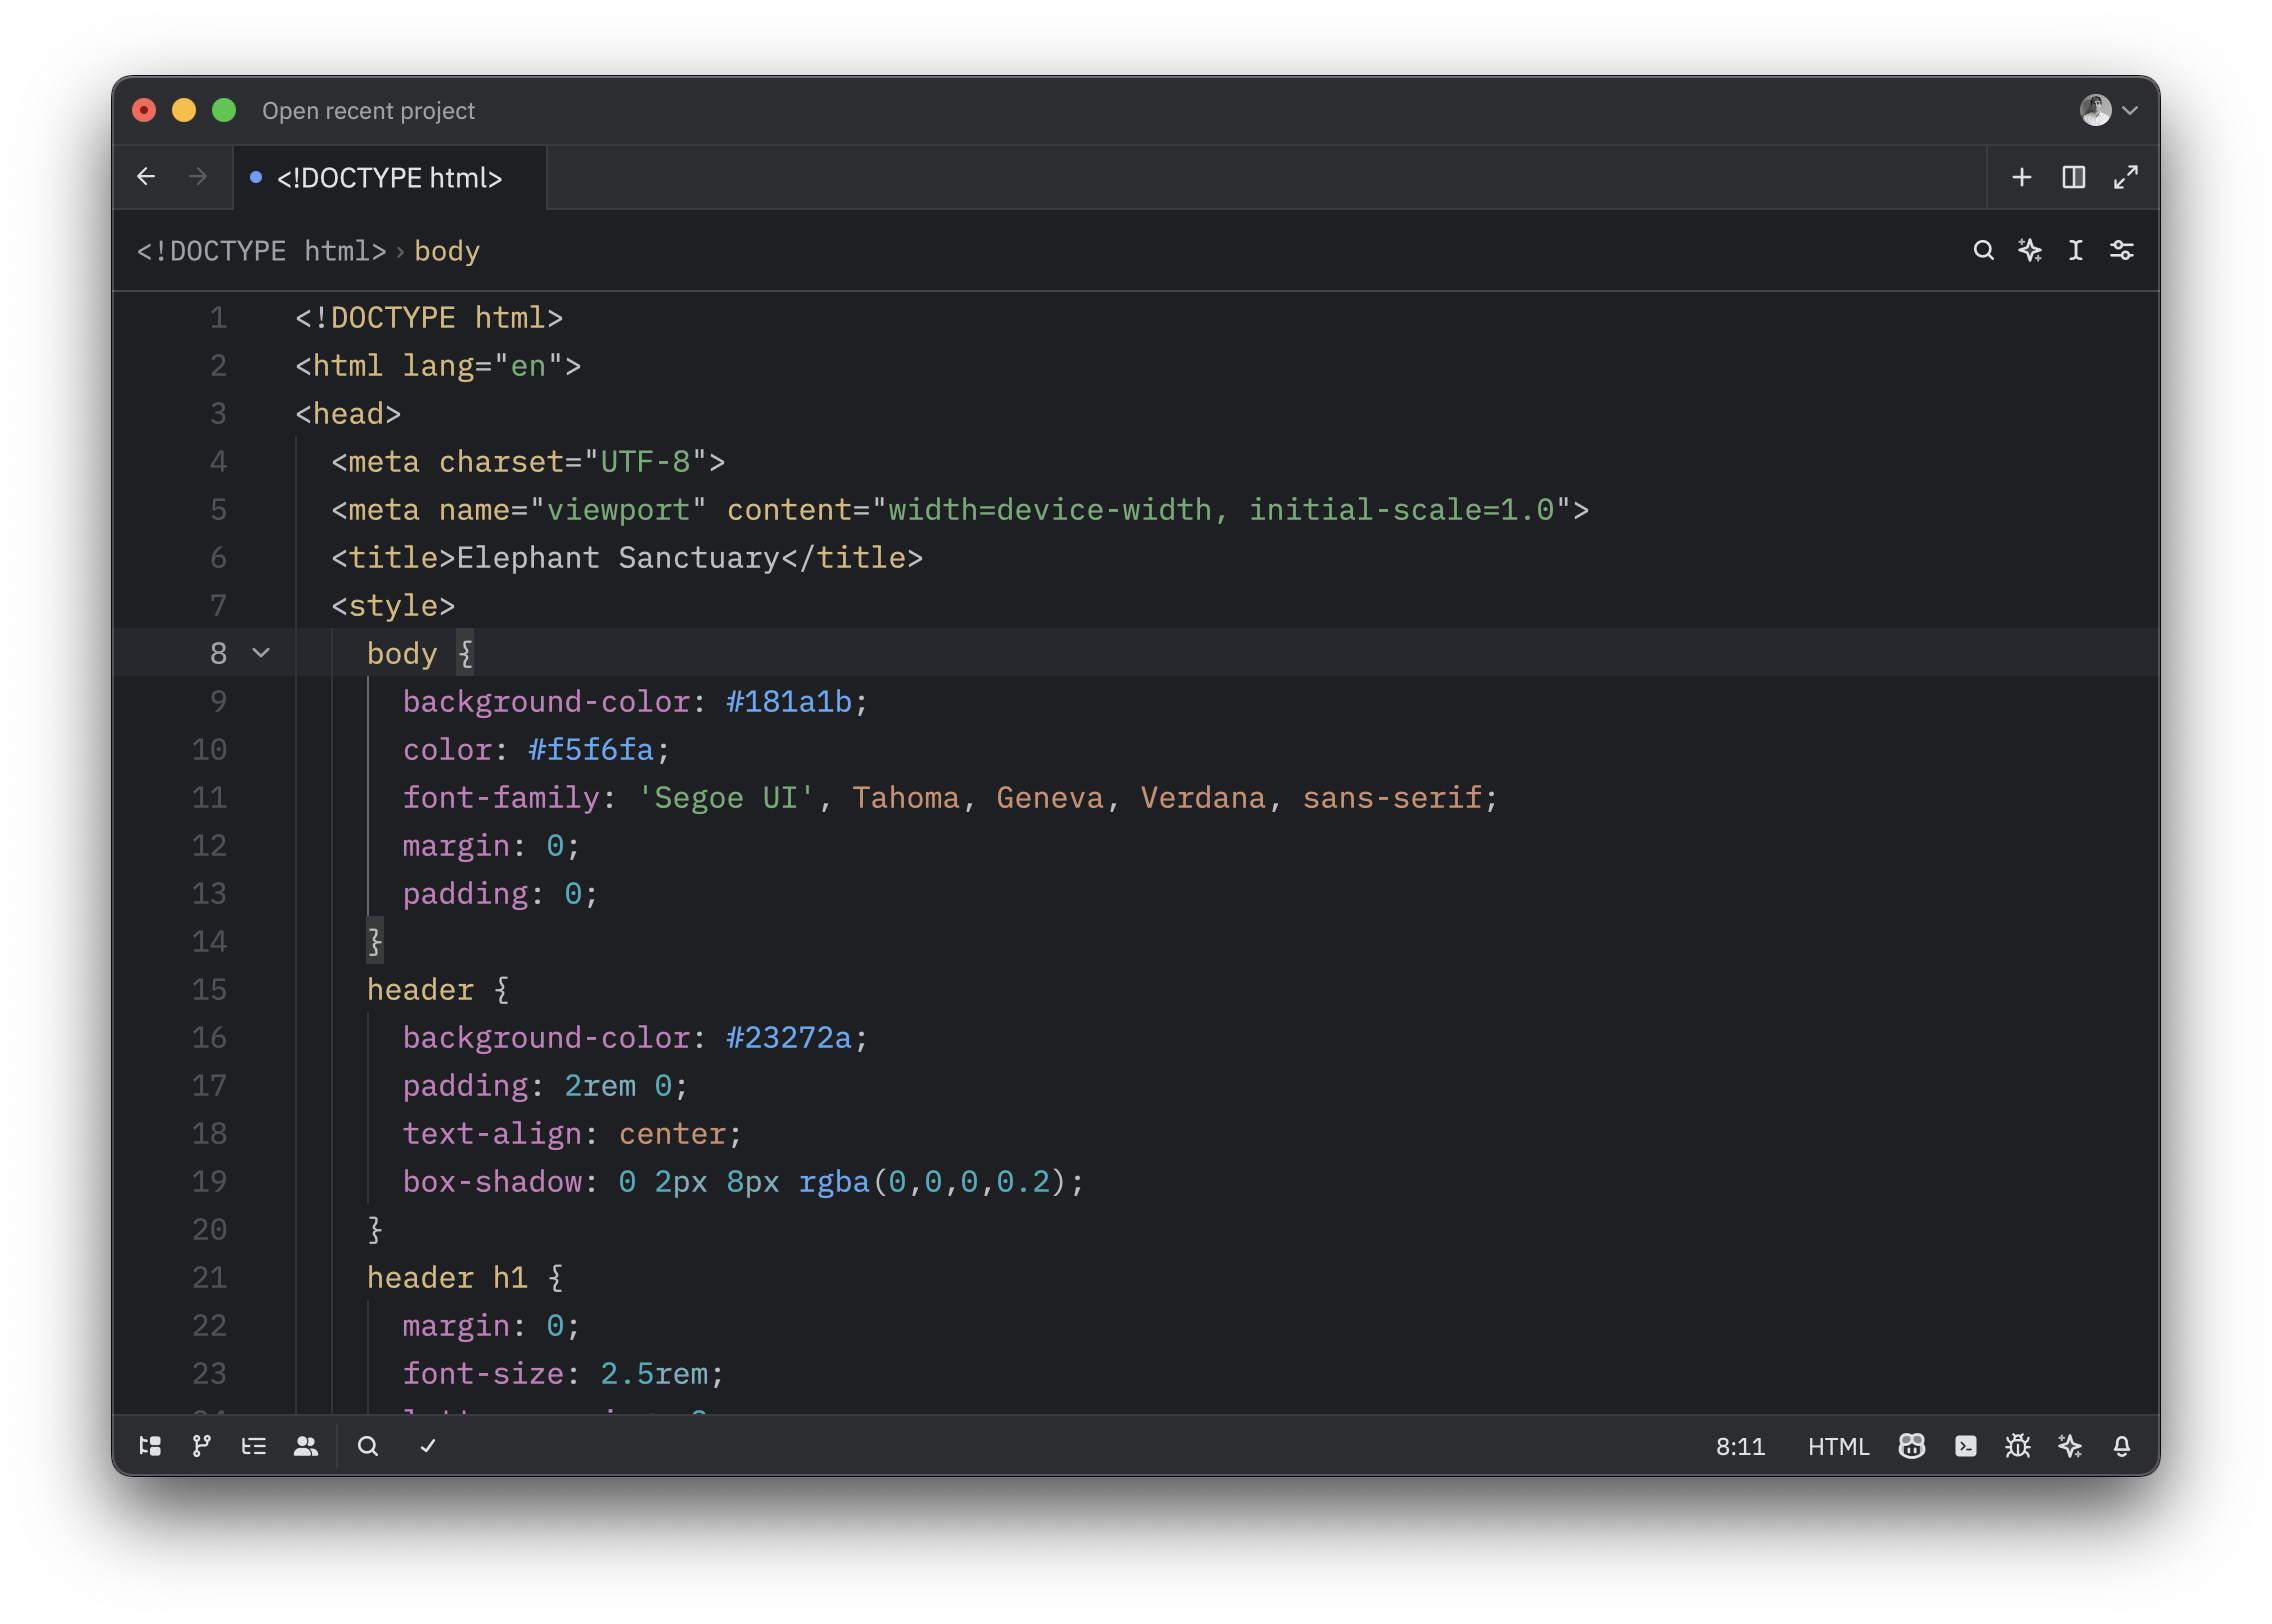Open the user avatar menu
This screenshot has height=1624, width=2272.
(x=2108, y=110)
